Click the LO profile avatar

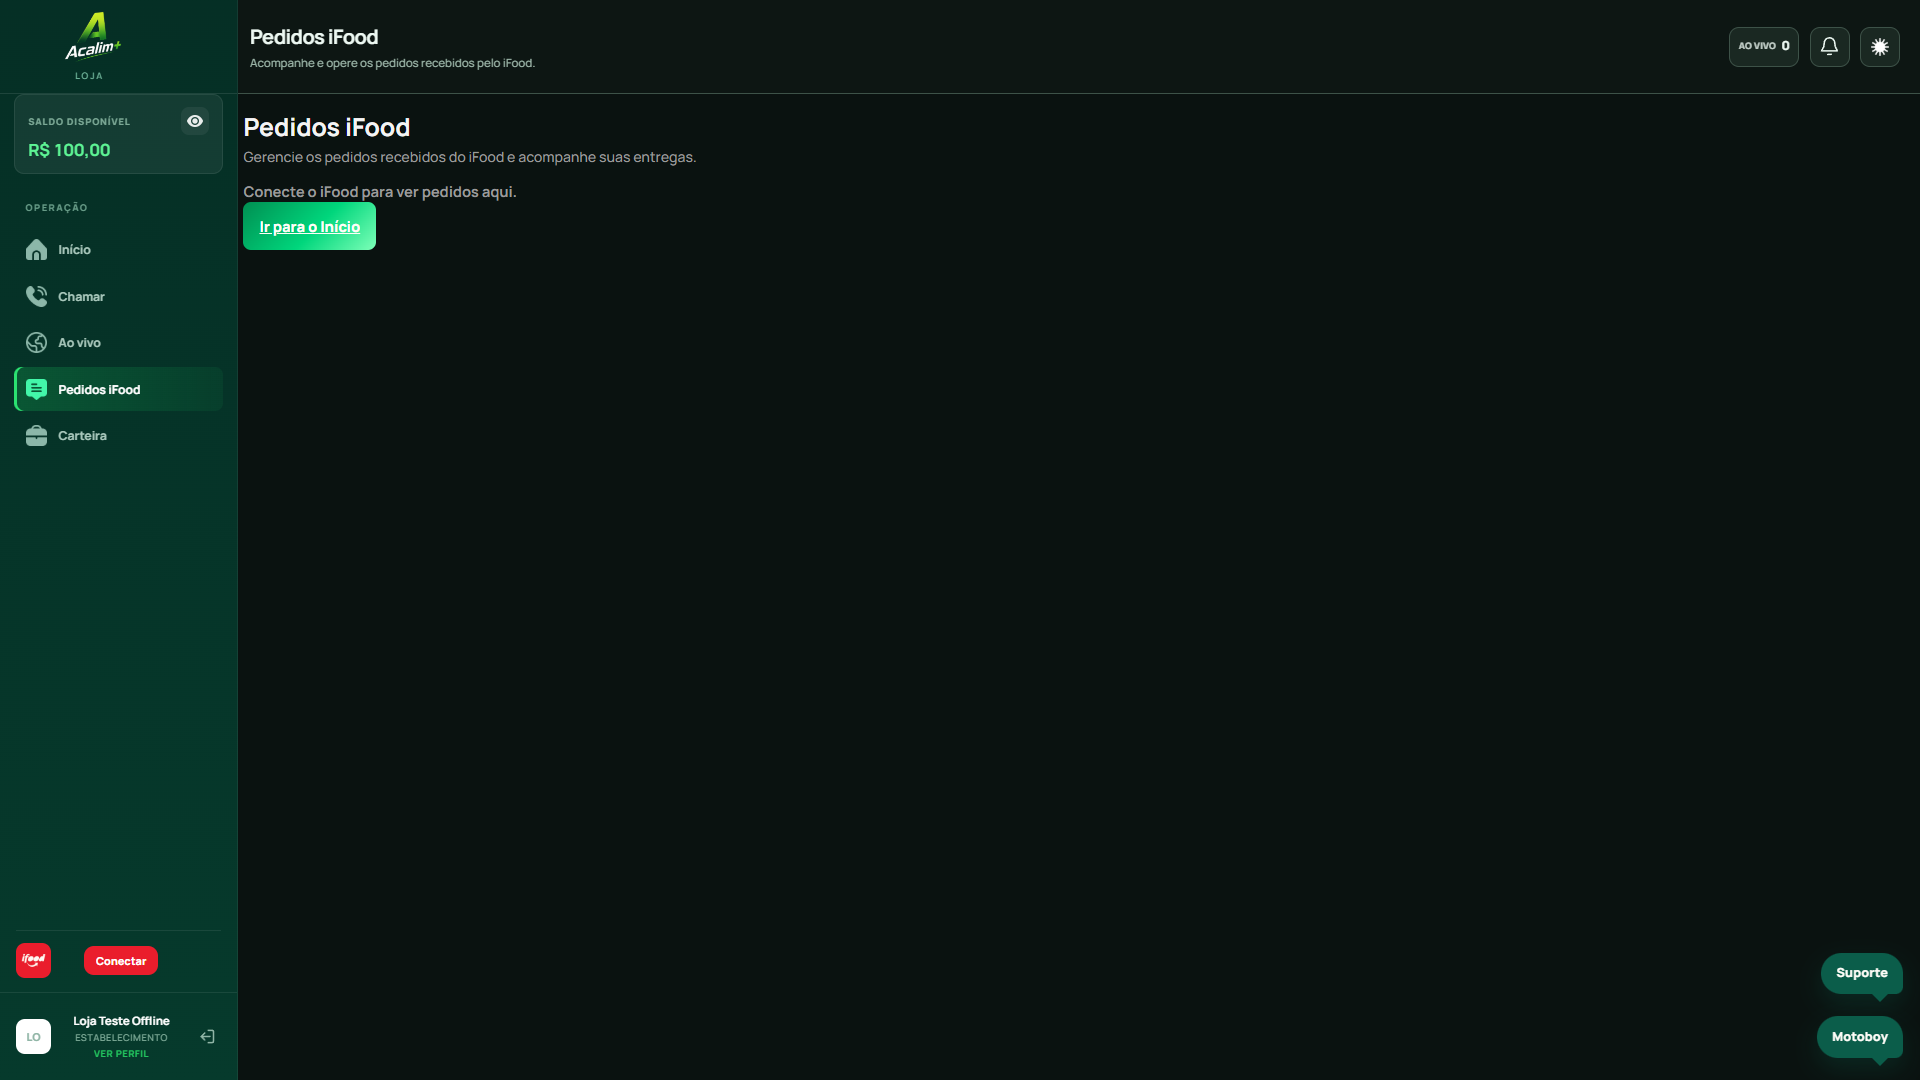click(x=34, y=1037)
